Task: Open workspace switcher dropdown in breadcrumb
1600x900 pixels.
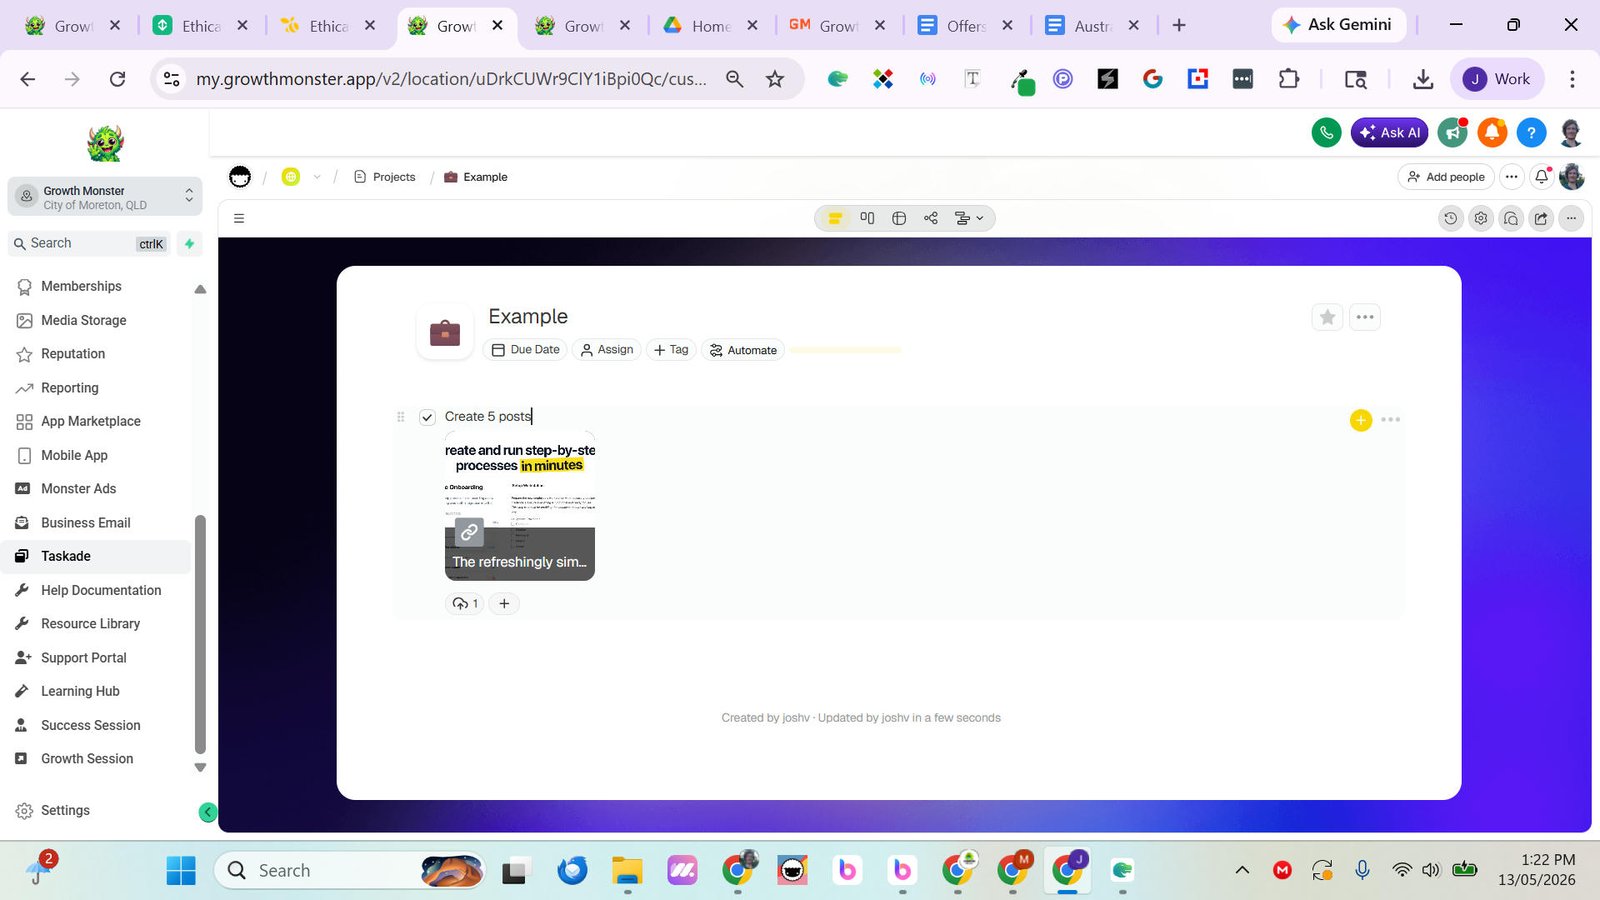Action: click(317, 177)
